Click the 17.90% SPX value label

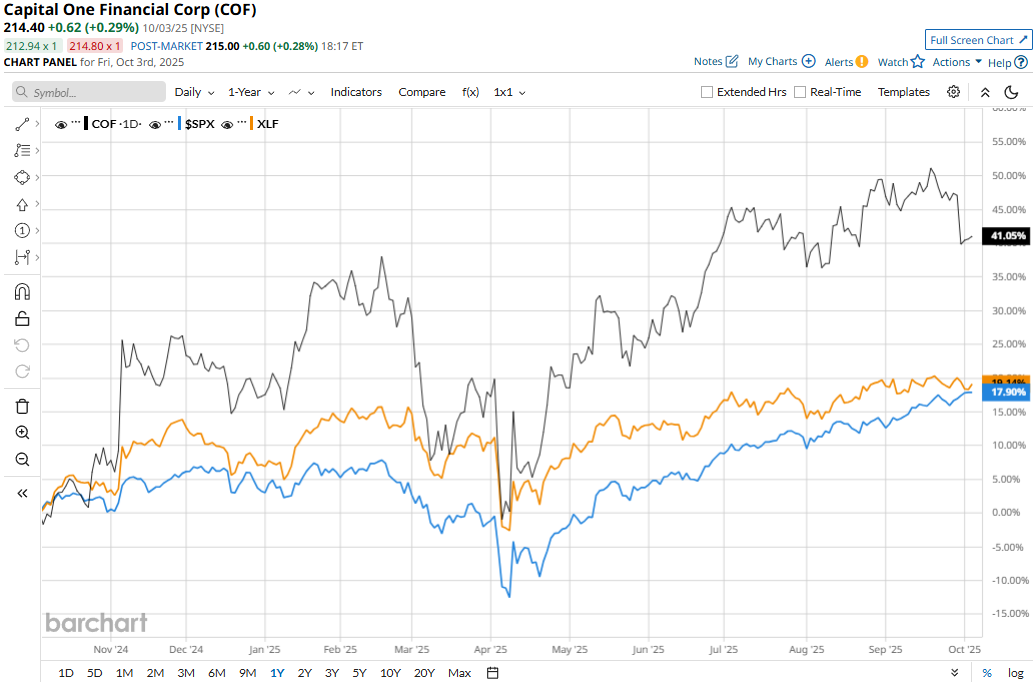(1007, 392)
